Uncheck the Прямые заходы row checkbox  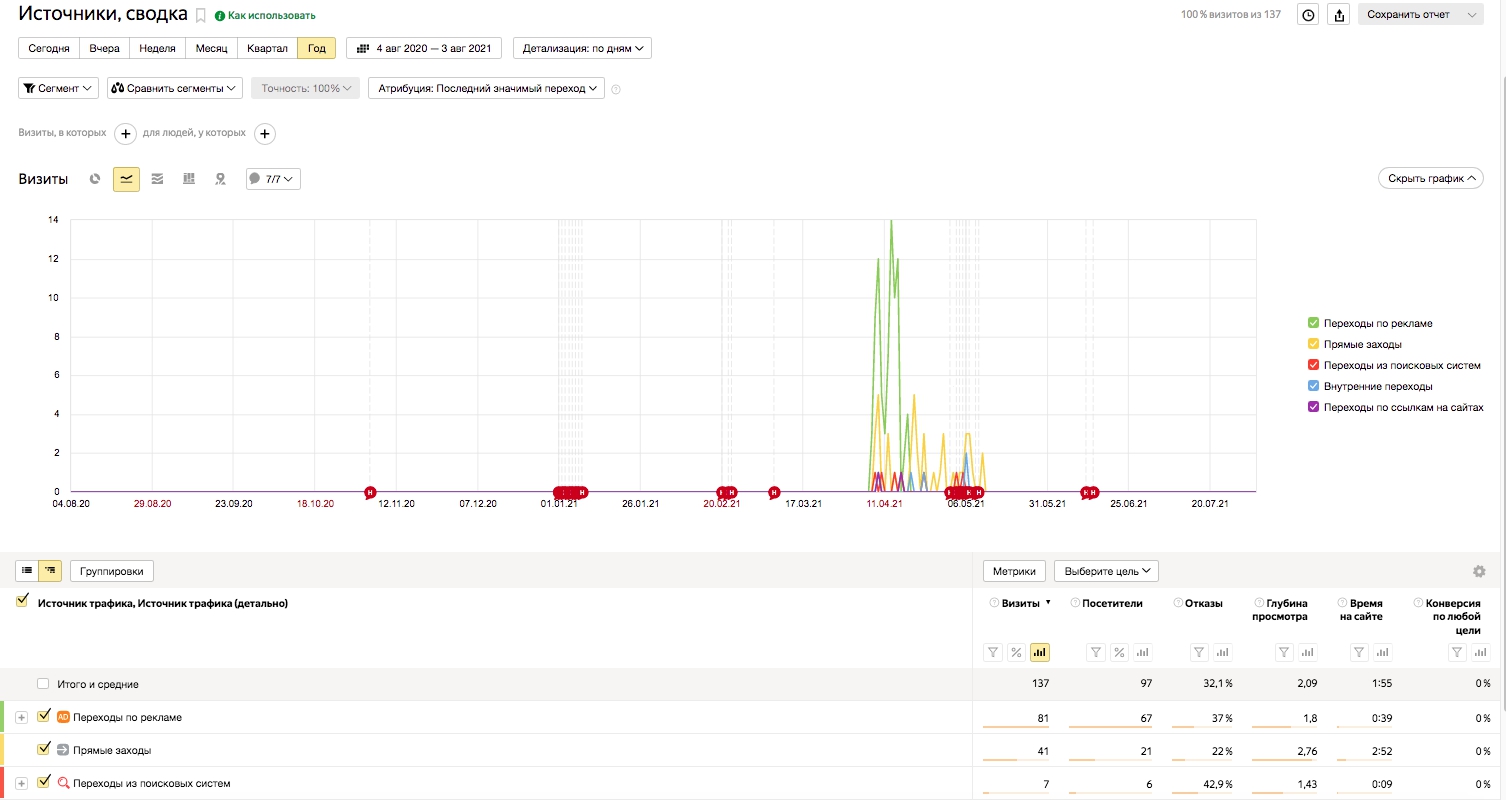43,749
